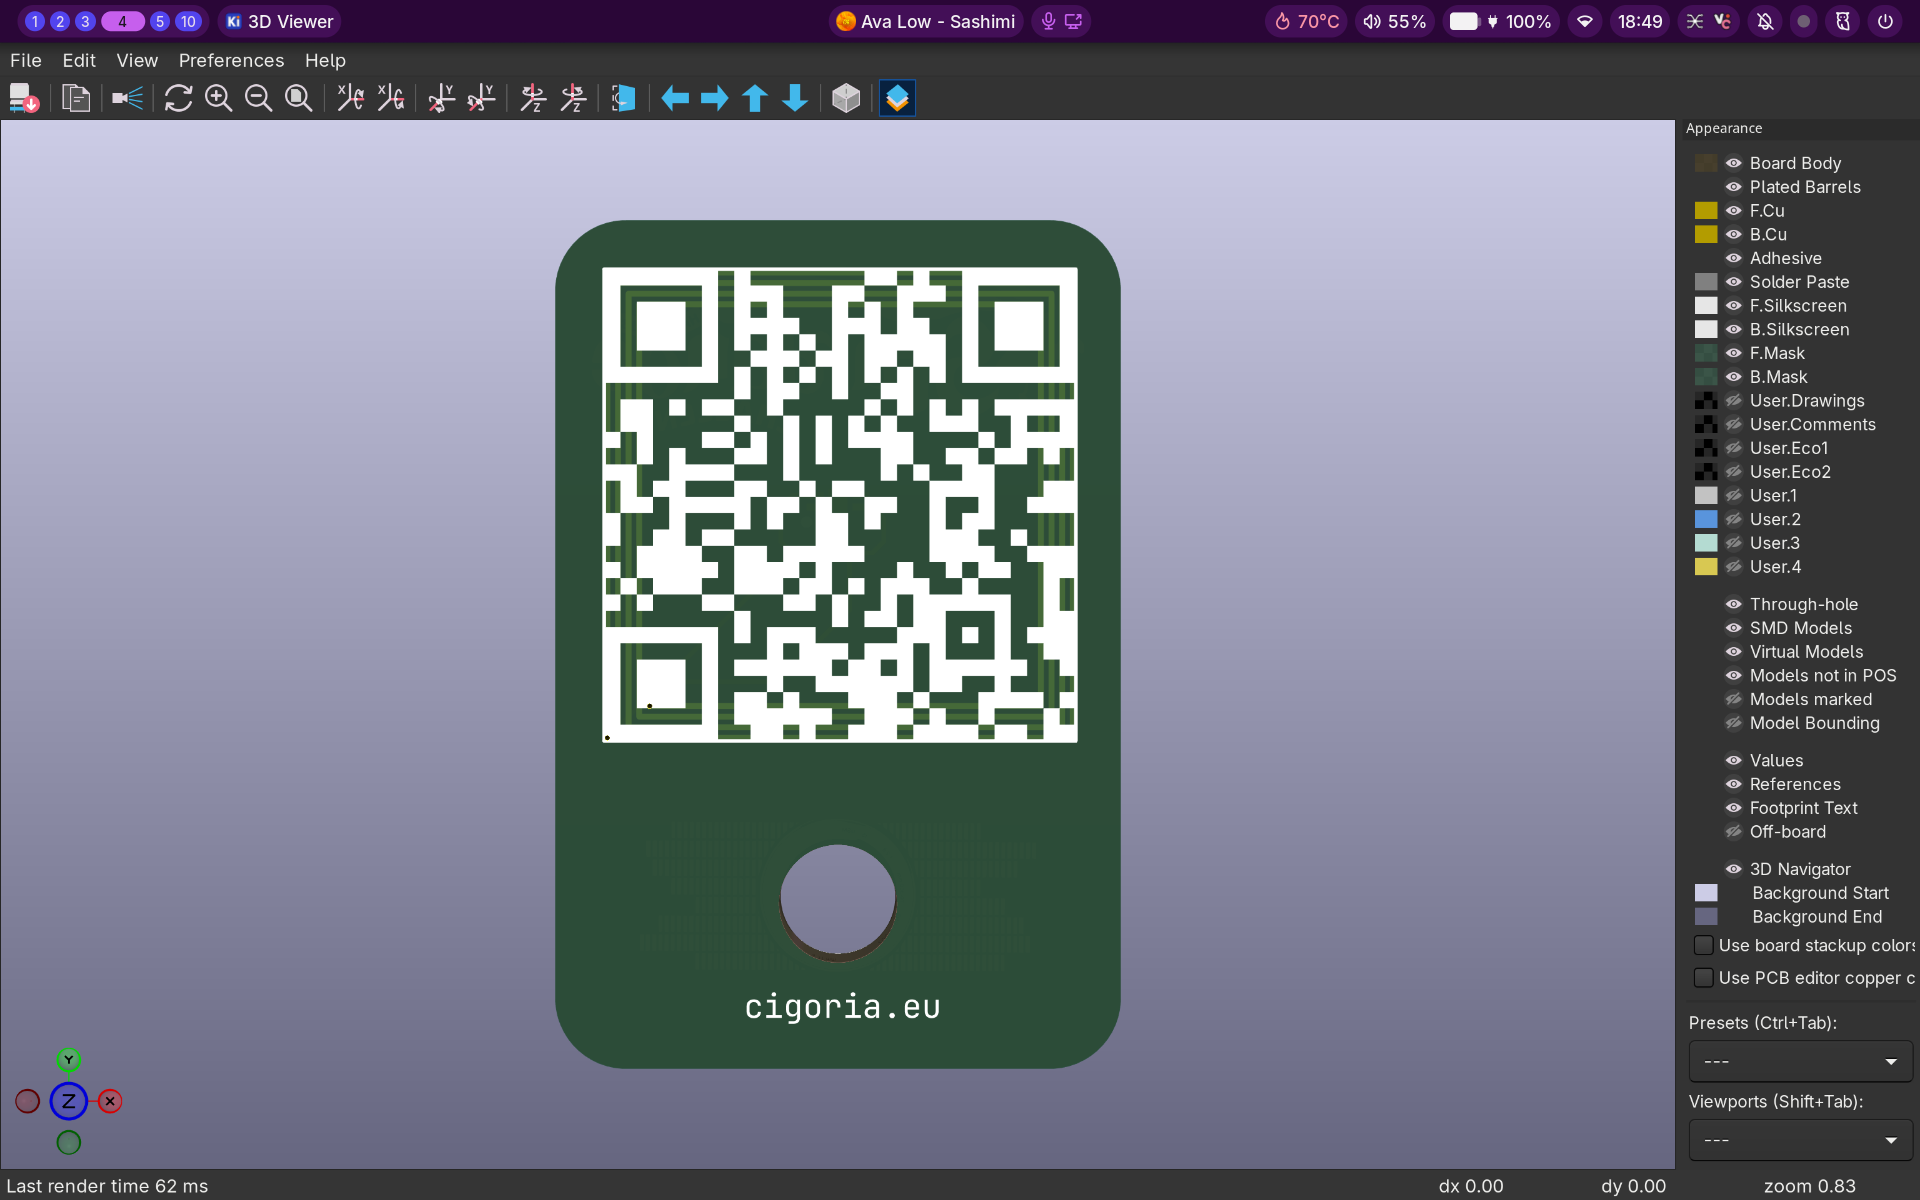Move board up with blue arrow
The height and width of the screenshot is (1200, 1920).
pyautogui.click(x=755, y=98)
